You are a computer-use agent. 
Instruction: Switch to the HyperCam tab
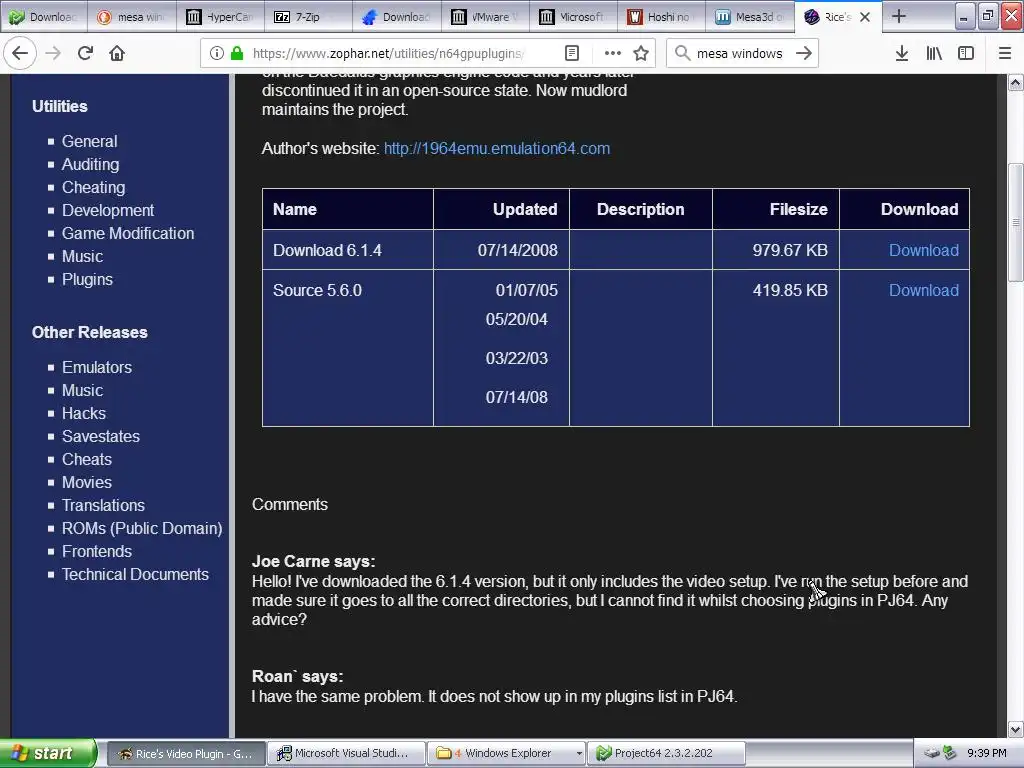pos(220,17)
